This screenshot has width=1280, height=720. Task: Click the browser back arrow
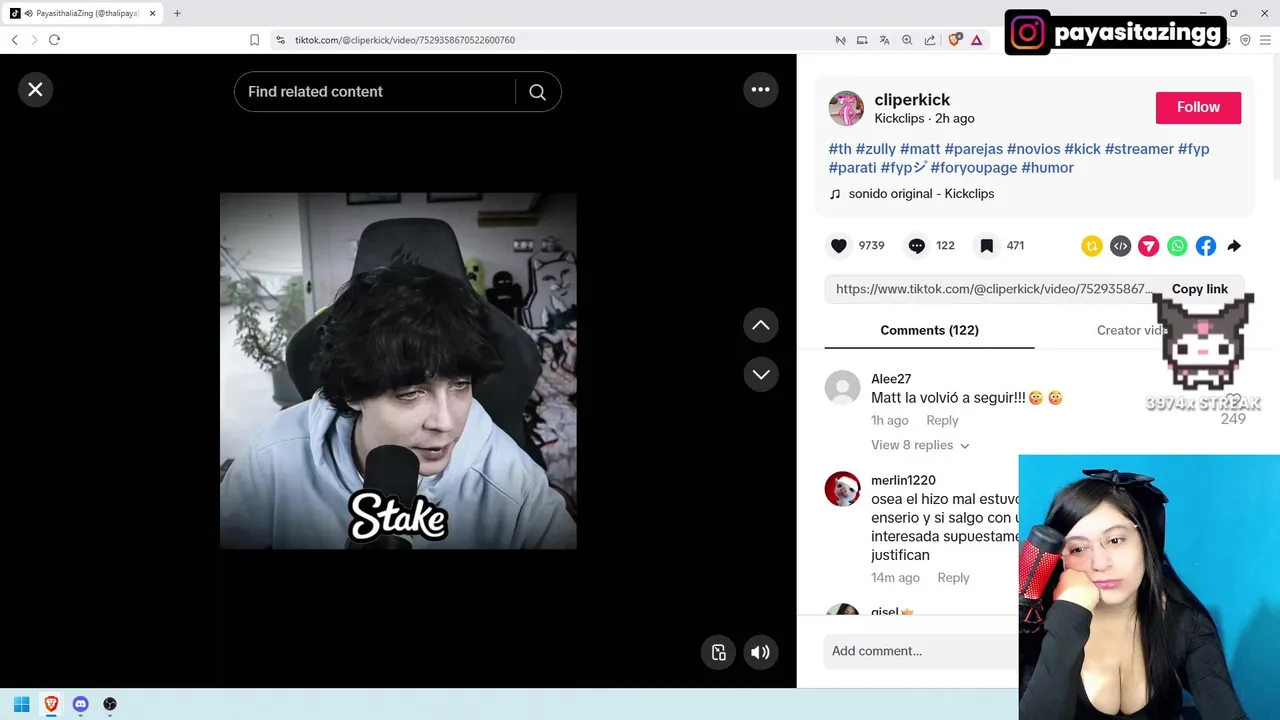(14, 40)
